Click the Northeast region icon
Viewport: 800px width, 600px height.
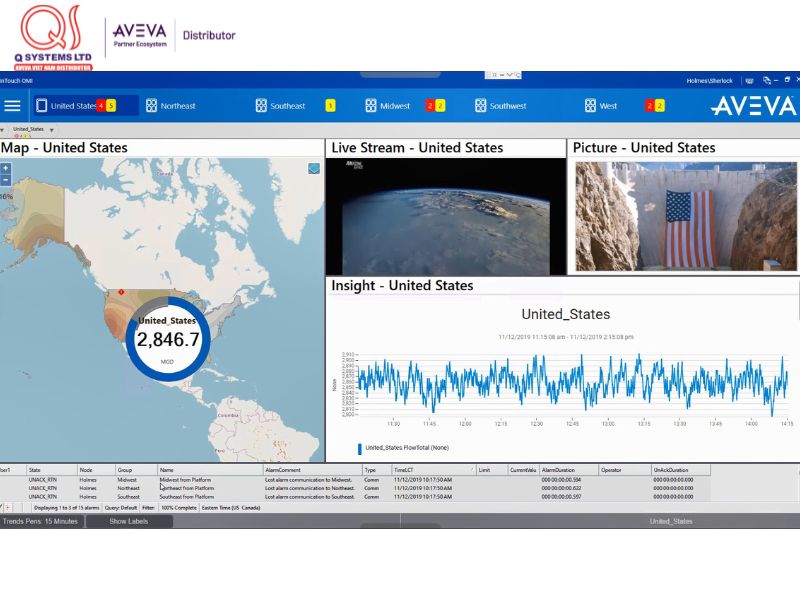click(151, 106)
